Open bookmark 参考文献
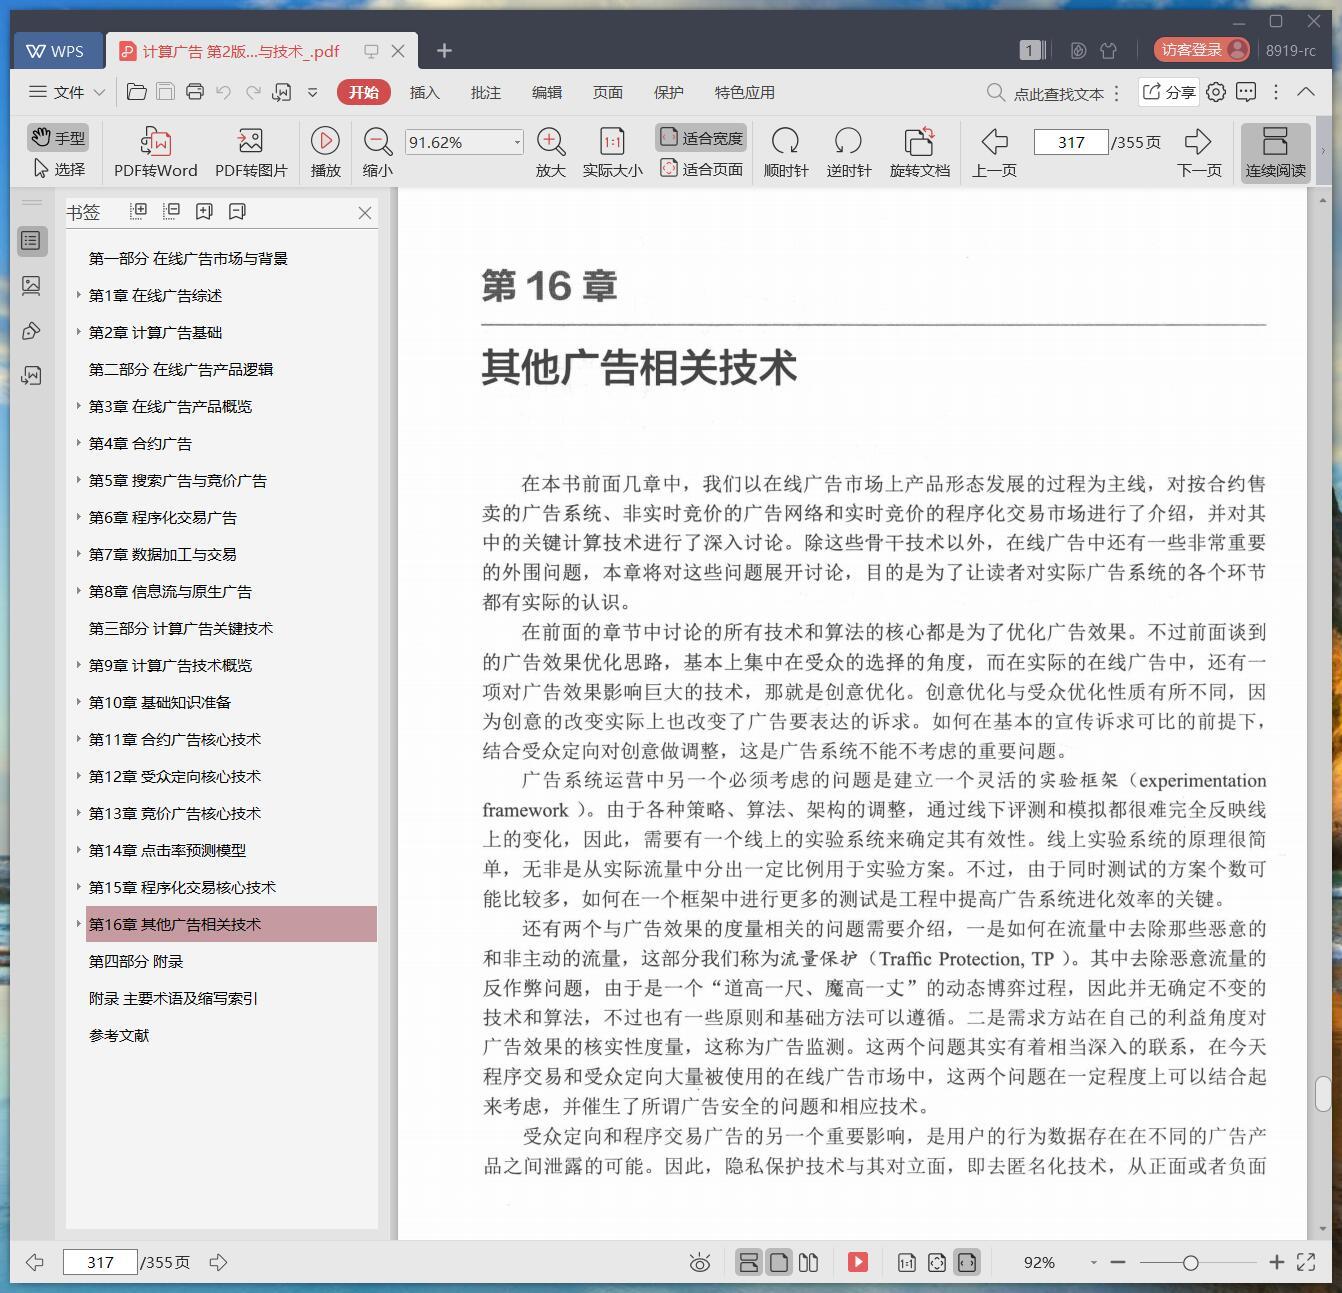This screenshot has height=1293, width=1342. click(118, 1035)
